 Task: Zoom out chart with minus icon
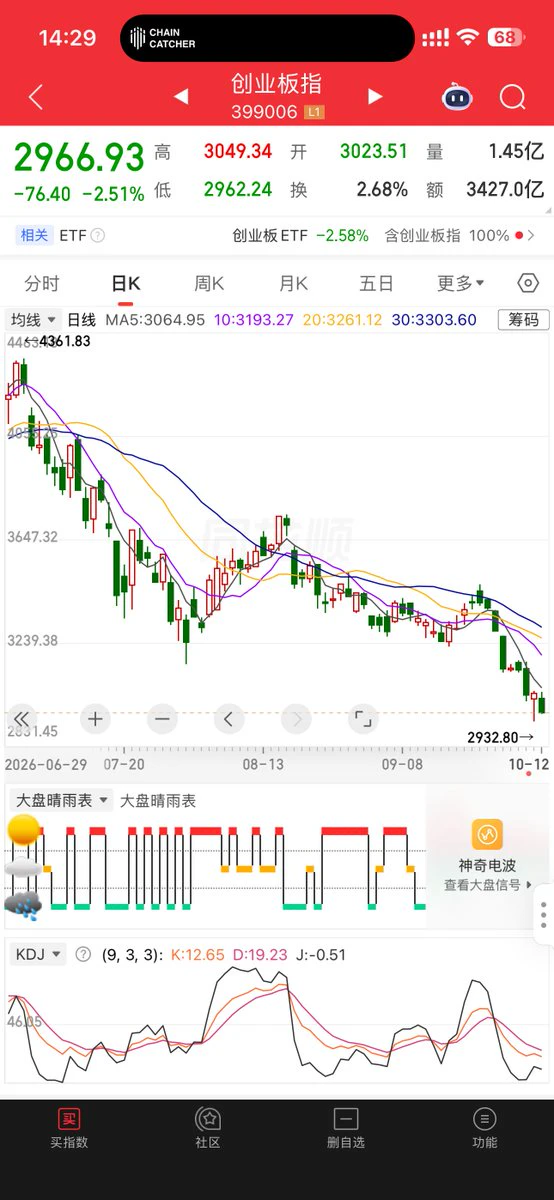pos(162,718)
